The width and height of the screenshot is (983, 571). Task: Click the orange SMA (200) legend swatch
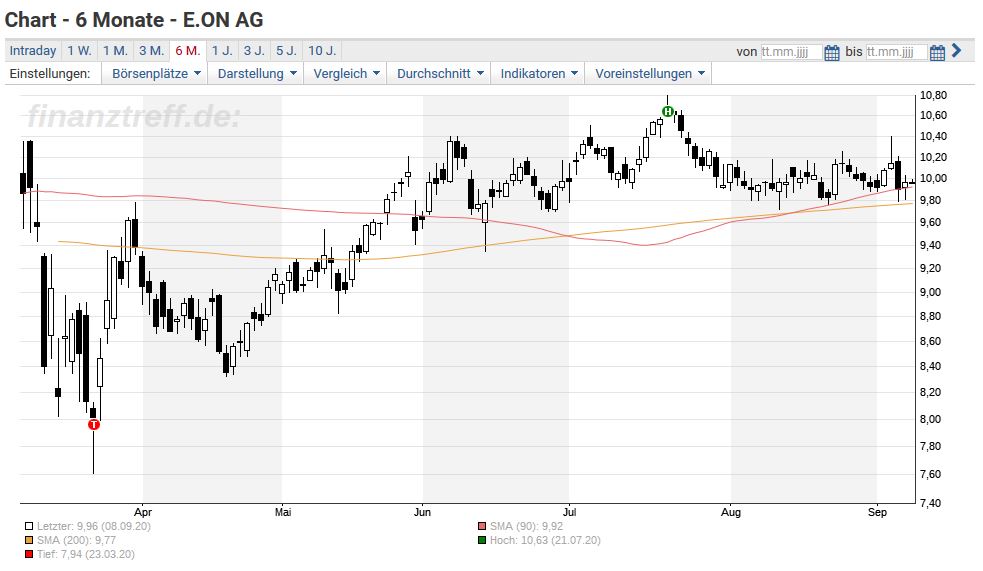(x=29, y=540)
